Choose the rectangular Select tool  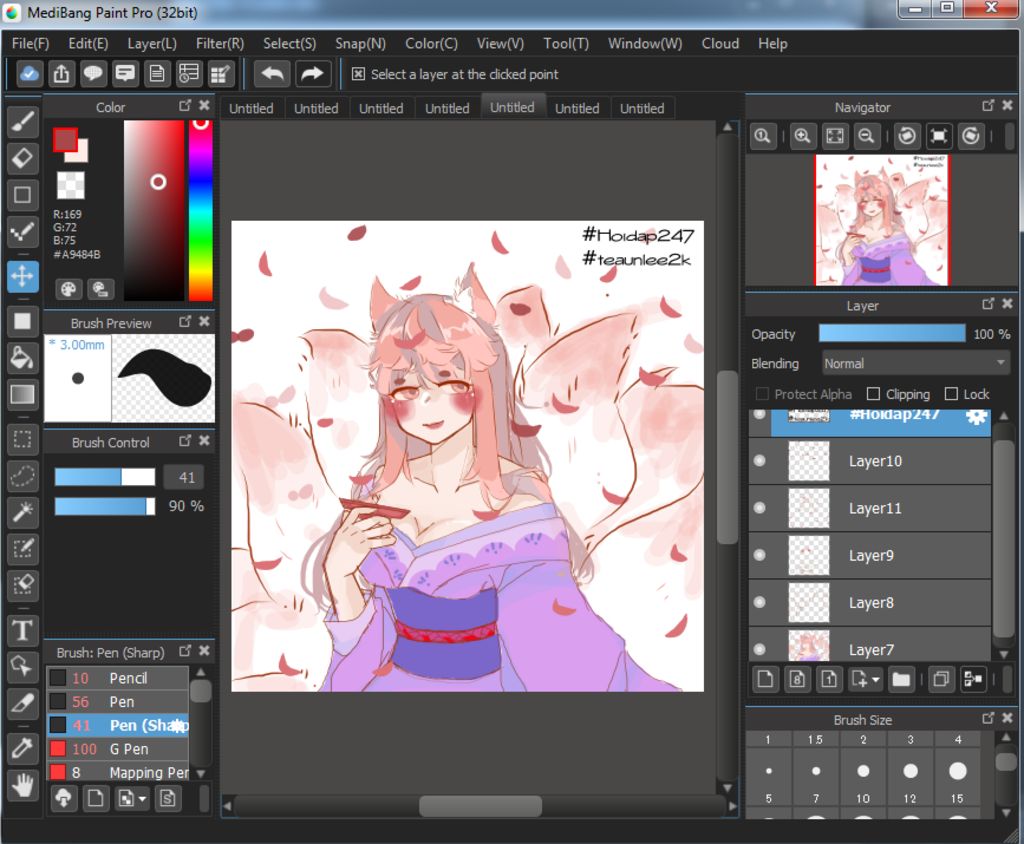pos(23,439)
